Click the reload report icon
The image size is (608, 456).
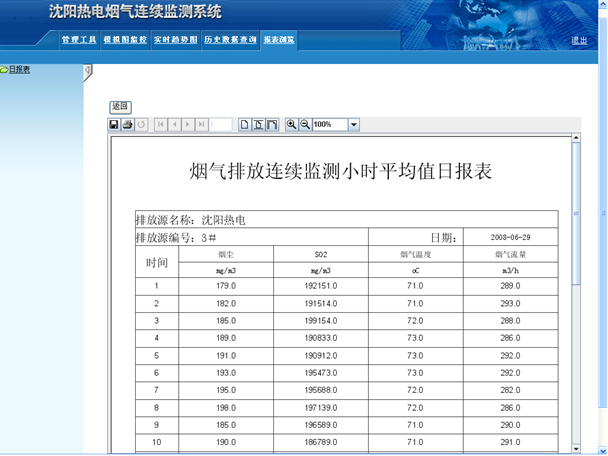[141, 125]
